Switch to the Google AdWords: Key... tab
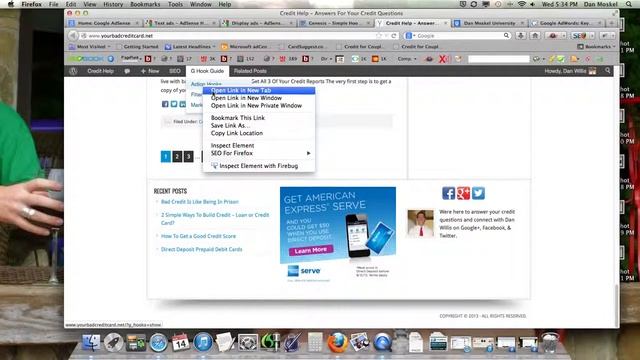 click(567, 23)
